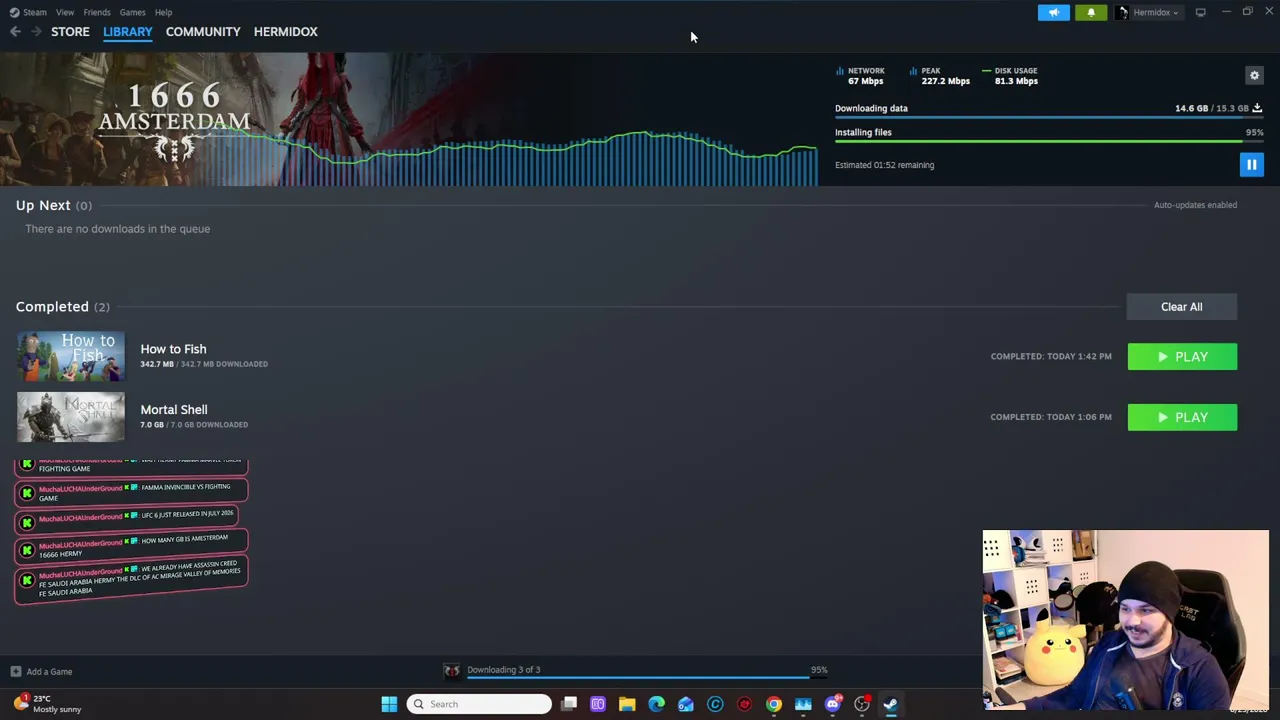Go to the STORE tab
Viewport: 1280px width, 720px height.
point(70,32)
